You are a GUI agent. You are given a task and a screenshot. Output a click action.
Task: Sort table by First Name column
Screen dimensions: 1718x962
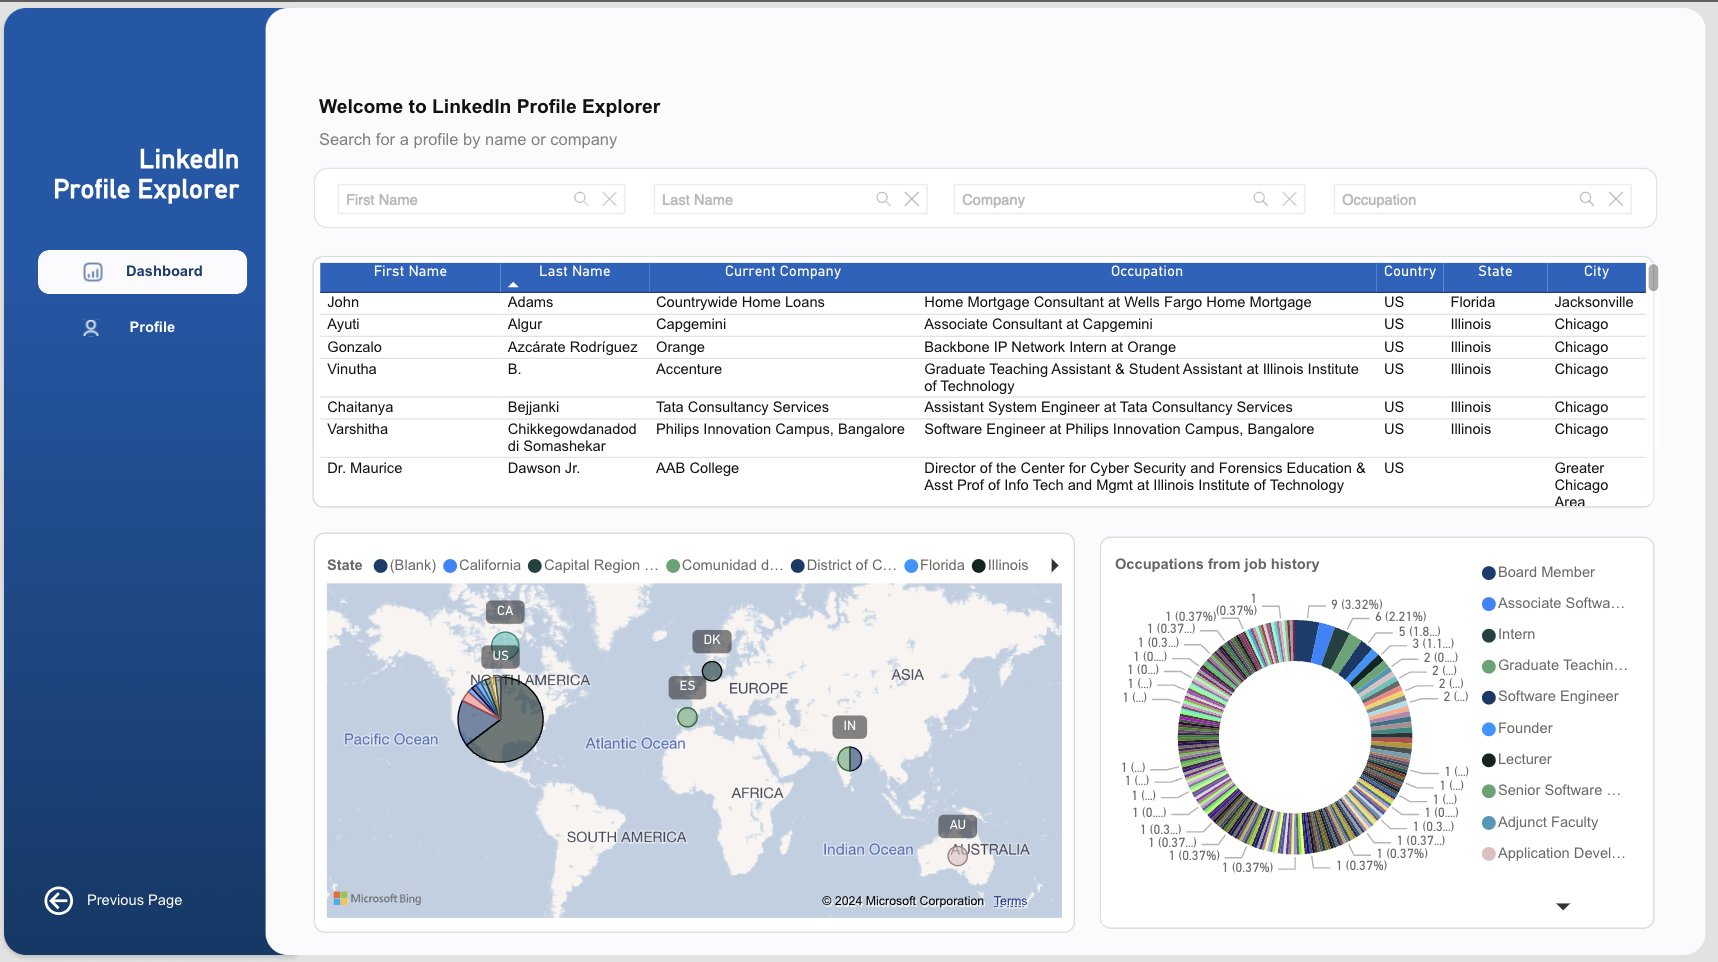410,272
